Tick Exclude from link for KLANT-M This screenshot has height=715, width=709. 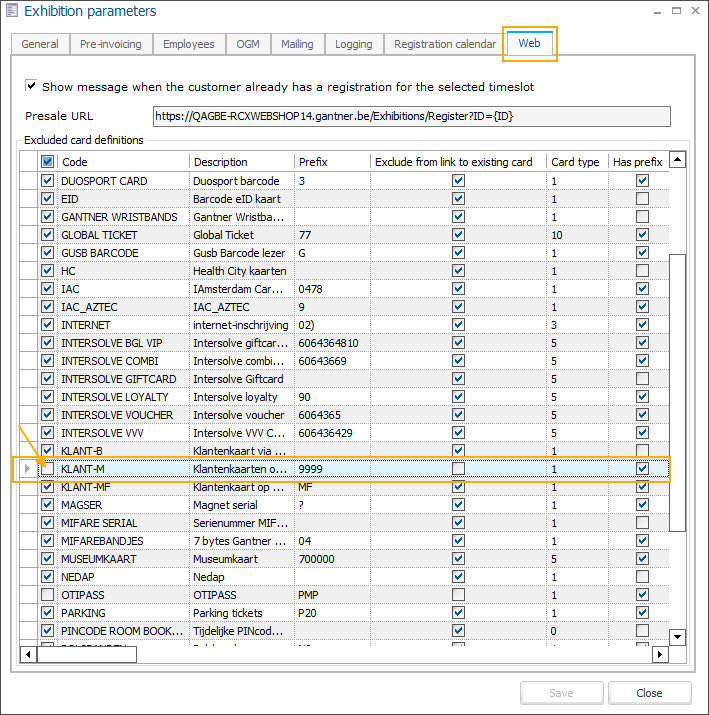458,468
